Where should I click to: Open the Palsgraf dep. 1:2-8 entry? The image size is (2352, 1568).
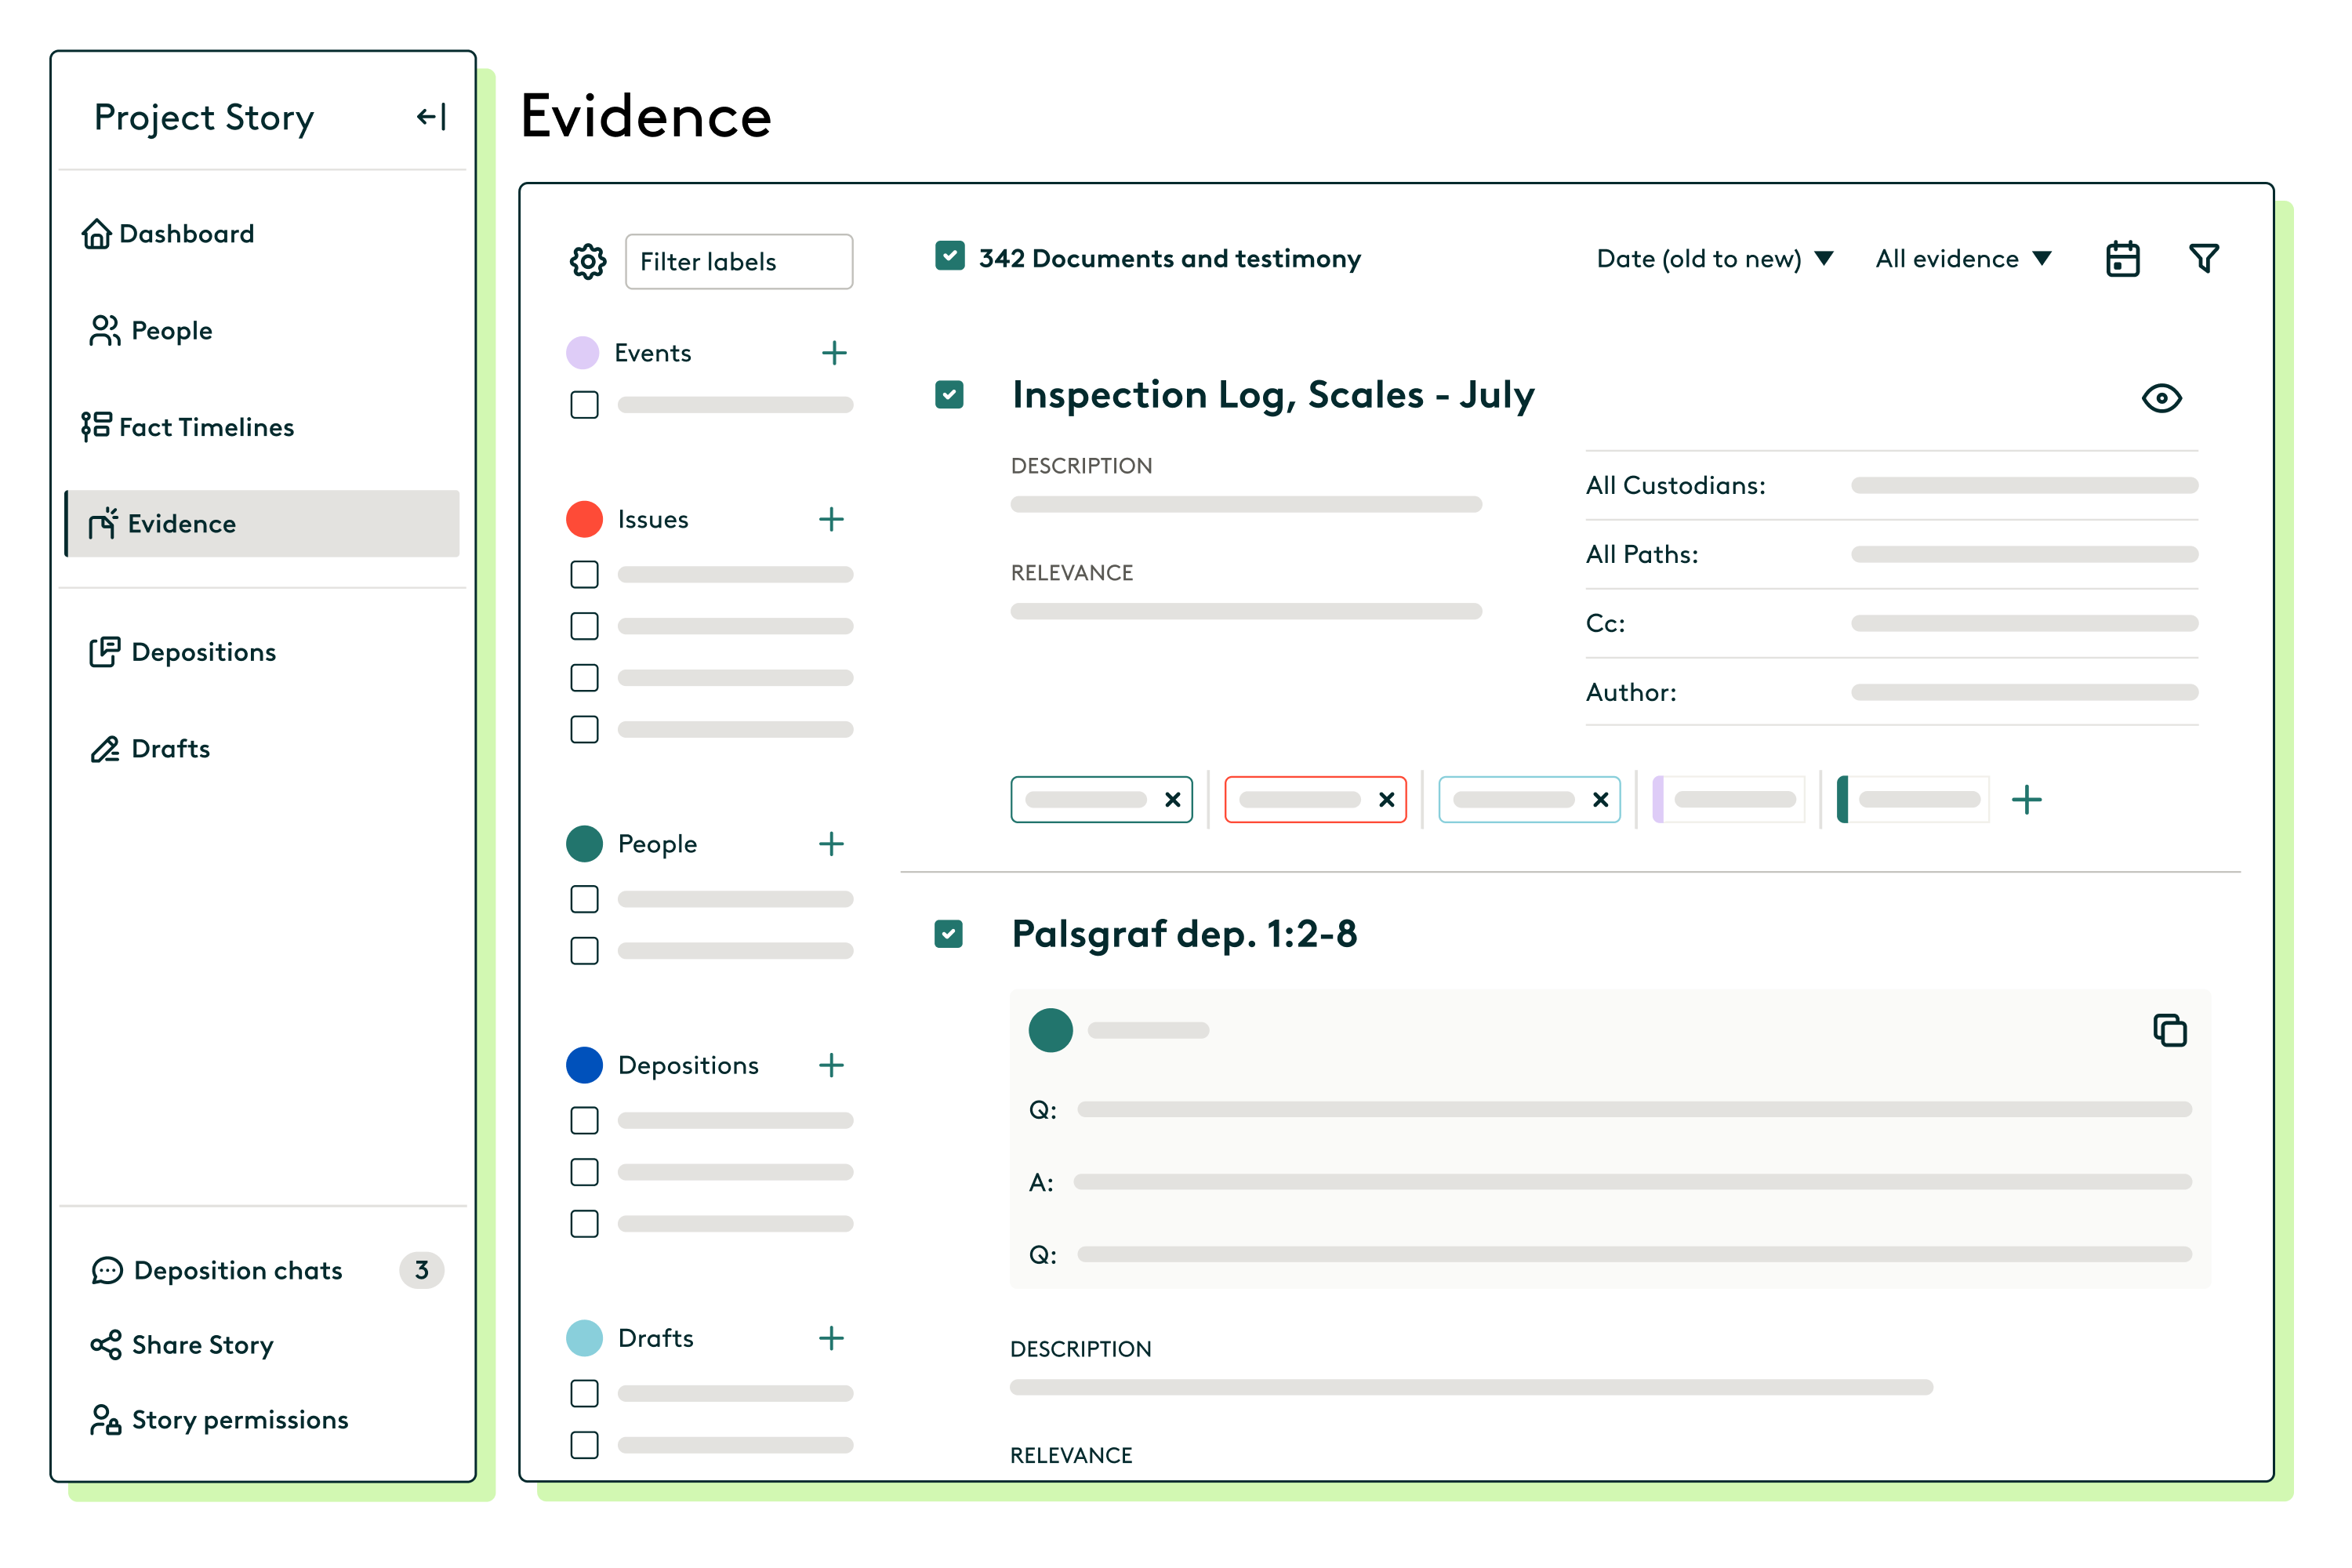1184,934
